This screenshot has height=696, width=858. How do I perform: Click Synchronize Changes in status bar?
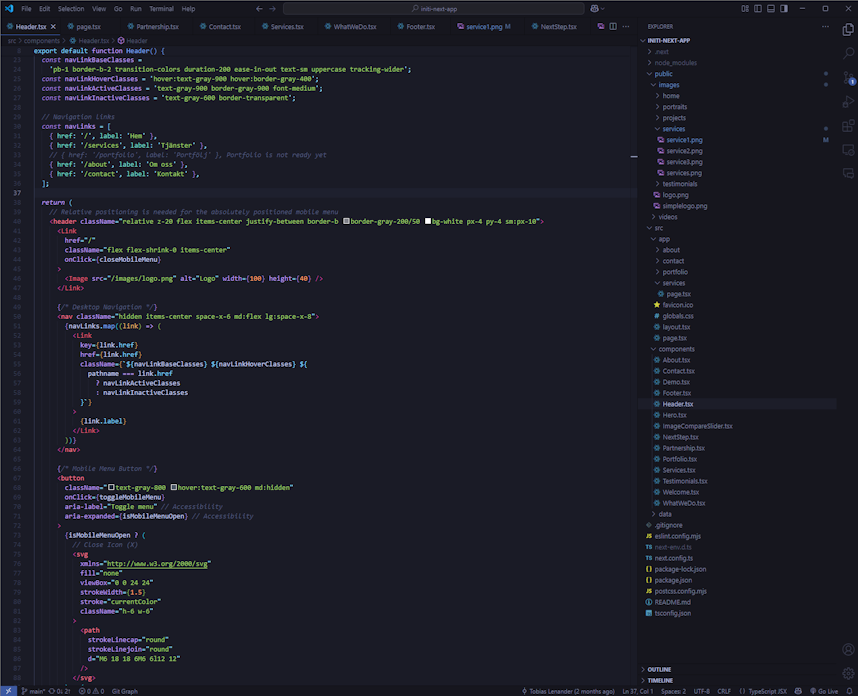point(60,691)
